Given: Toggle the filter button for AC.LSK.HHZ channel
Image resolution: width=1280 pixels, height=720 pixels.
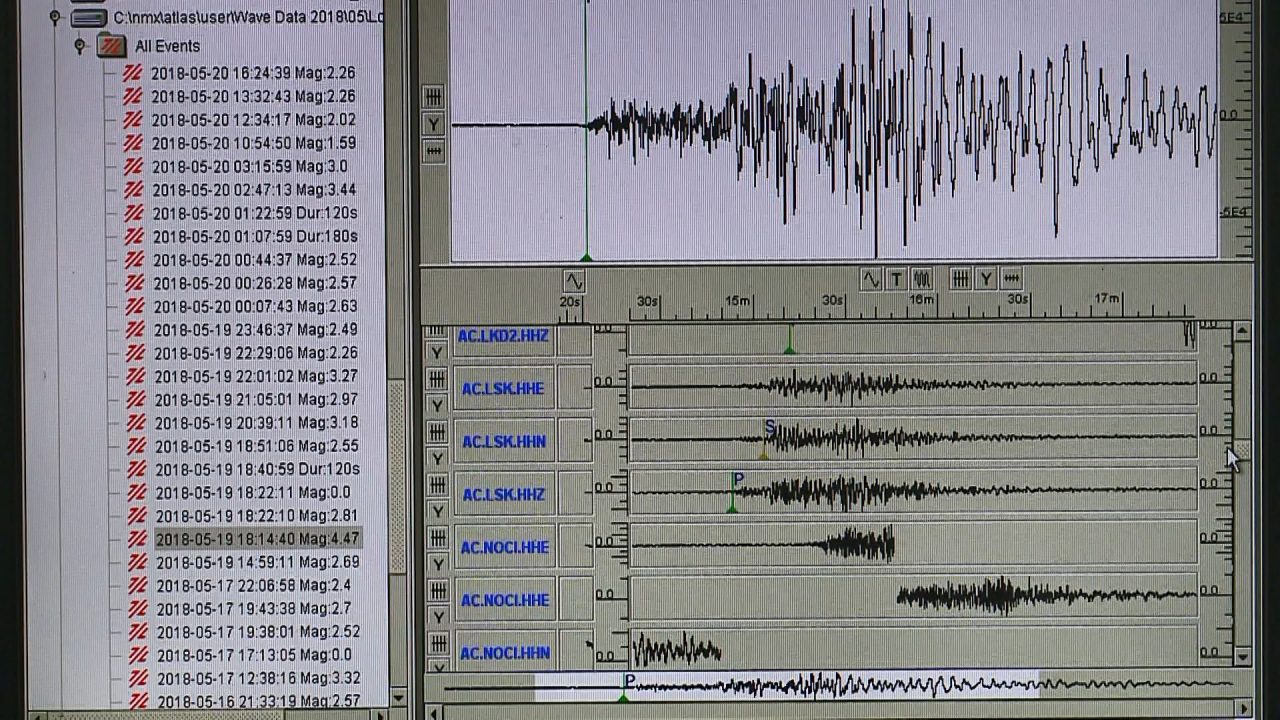Looking at the screenshot, I should (x=437, y=485).
